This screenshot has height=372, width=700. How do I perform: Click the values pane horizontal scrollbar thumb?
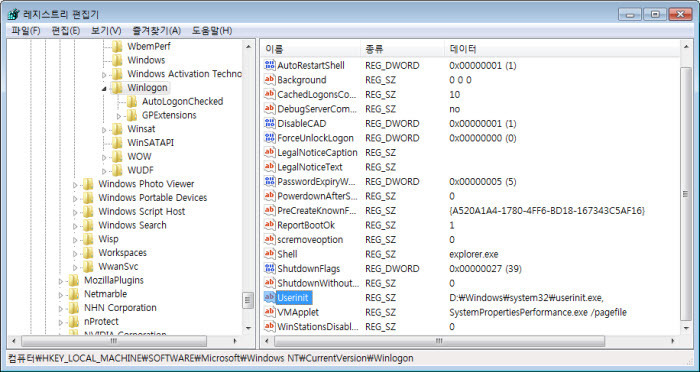(440, 341)
